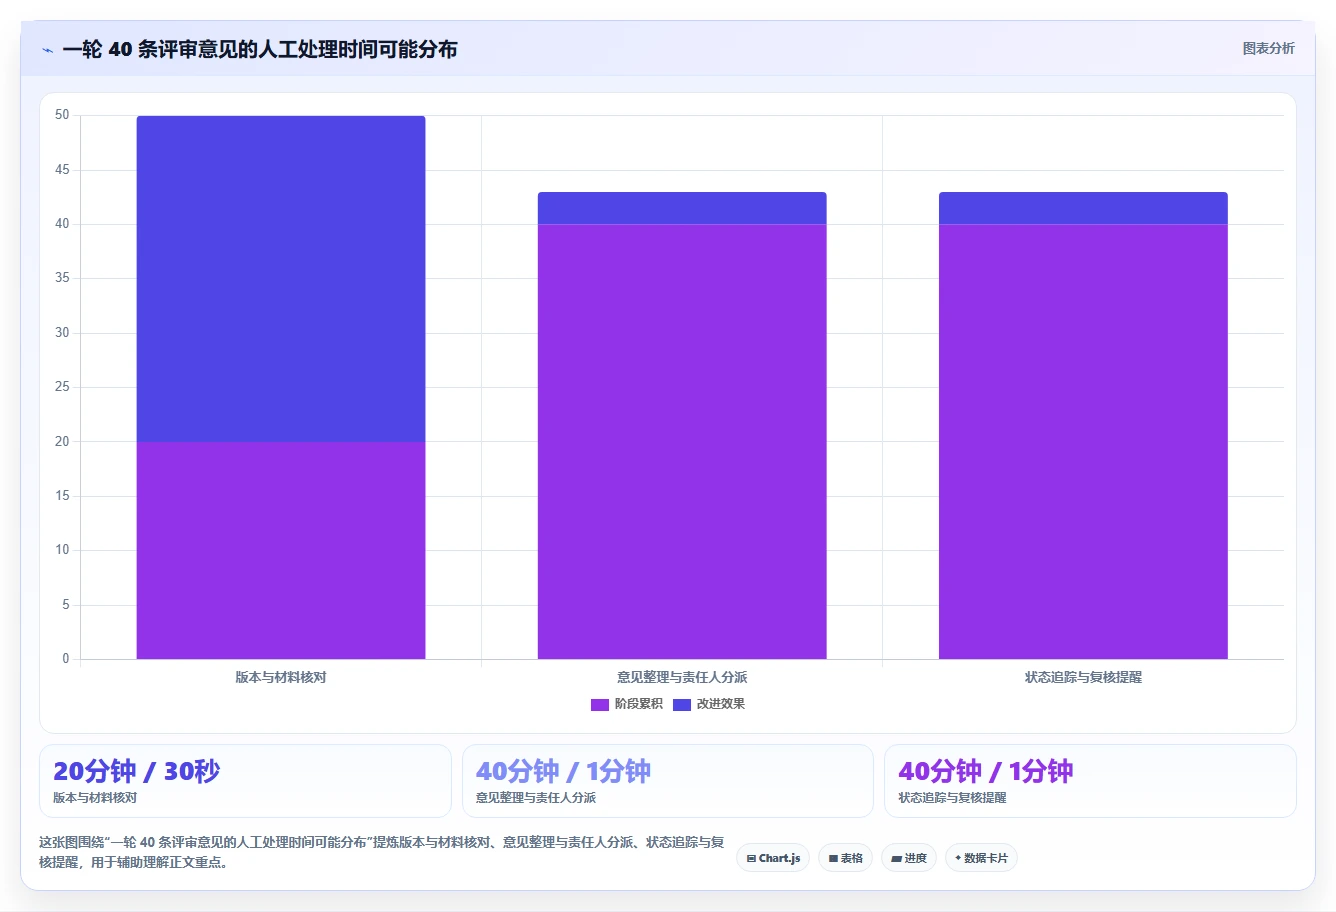Click the x-axis label 意见整理与责任人分派
This screenshot has width=1336, height=912.
(682, 677)
